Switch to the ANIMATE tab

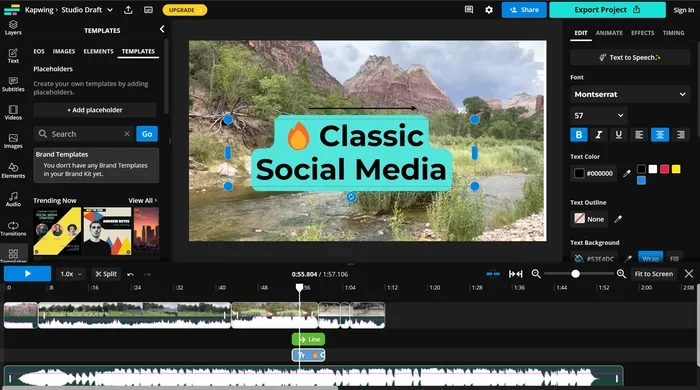coord(609,33)
